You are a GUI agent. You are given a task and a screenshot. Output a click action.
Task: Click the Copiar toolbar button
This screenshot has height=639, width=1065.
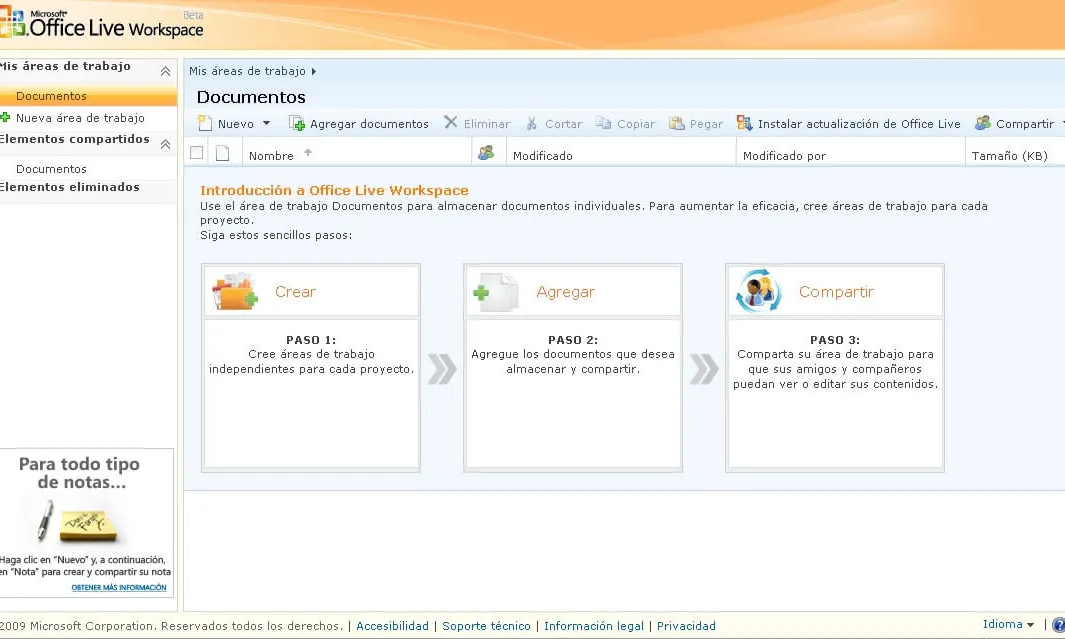[626, 124]
